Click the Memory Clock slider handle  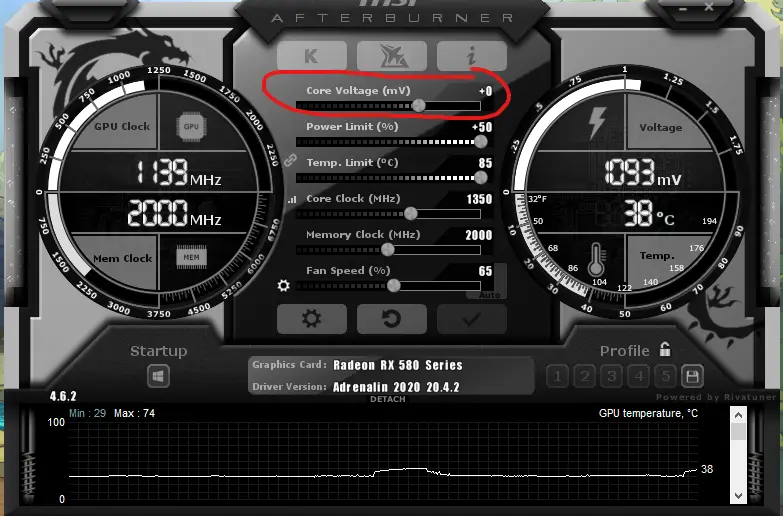coord(388,249)
